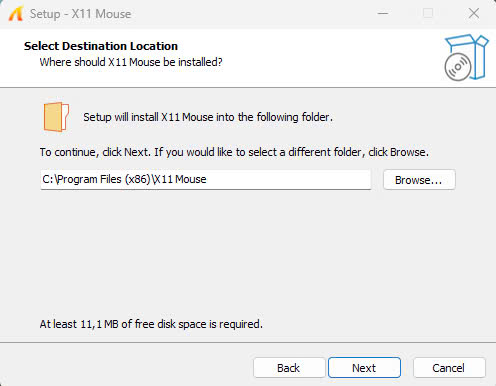
Task: Click the 'Select Destination Location' heading
Action: pyautogui.click(x=101, y=46)
